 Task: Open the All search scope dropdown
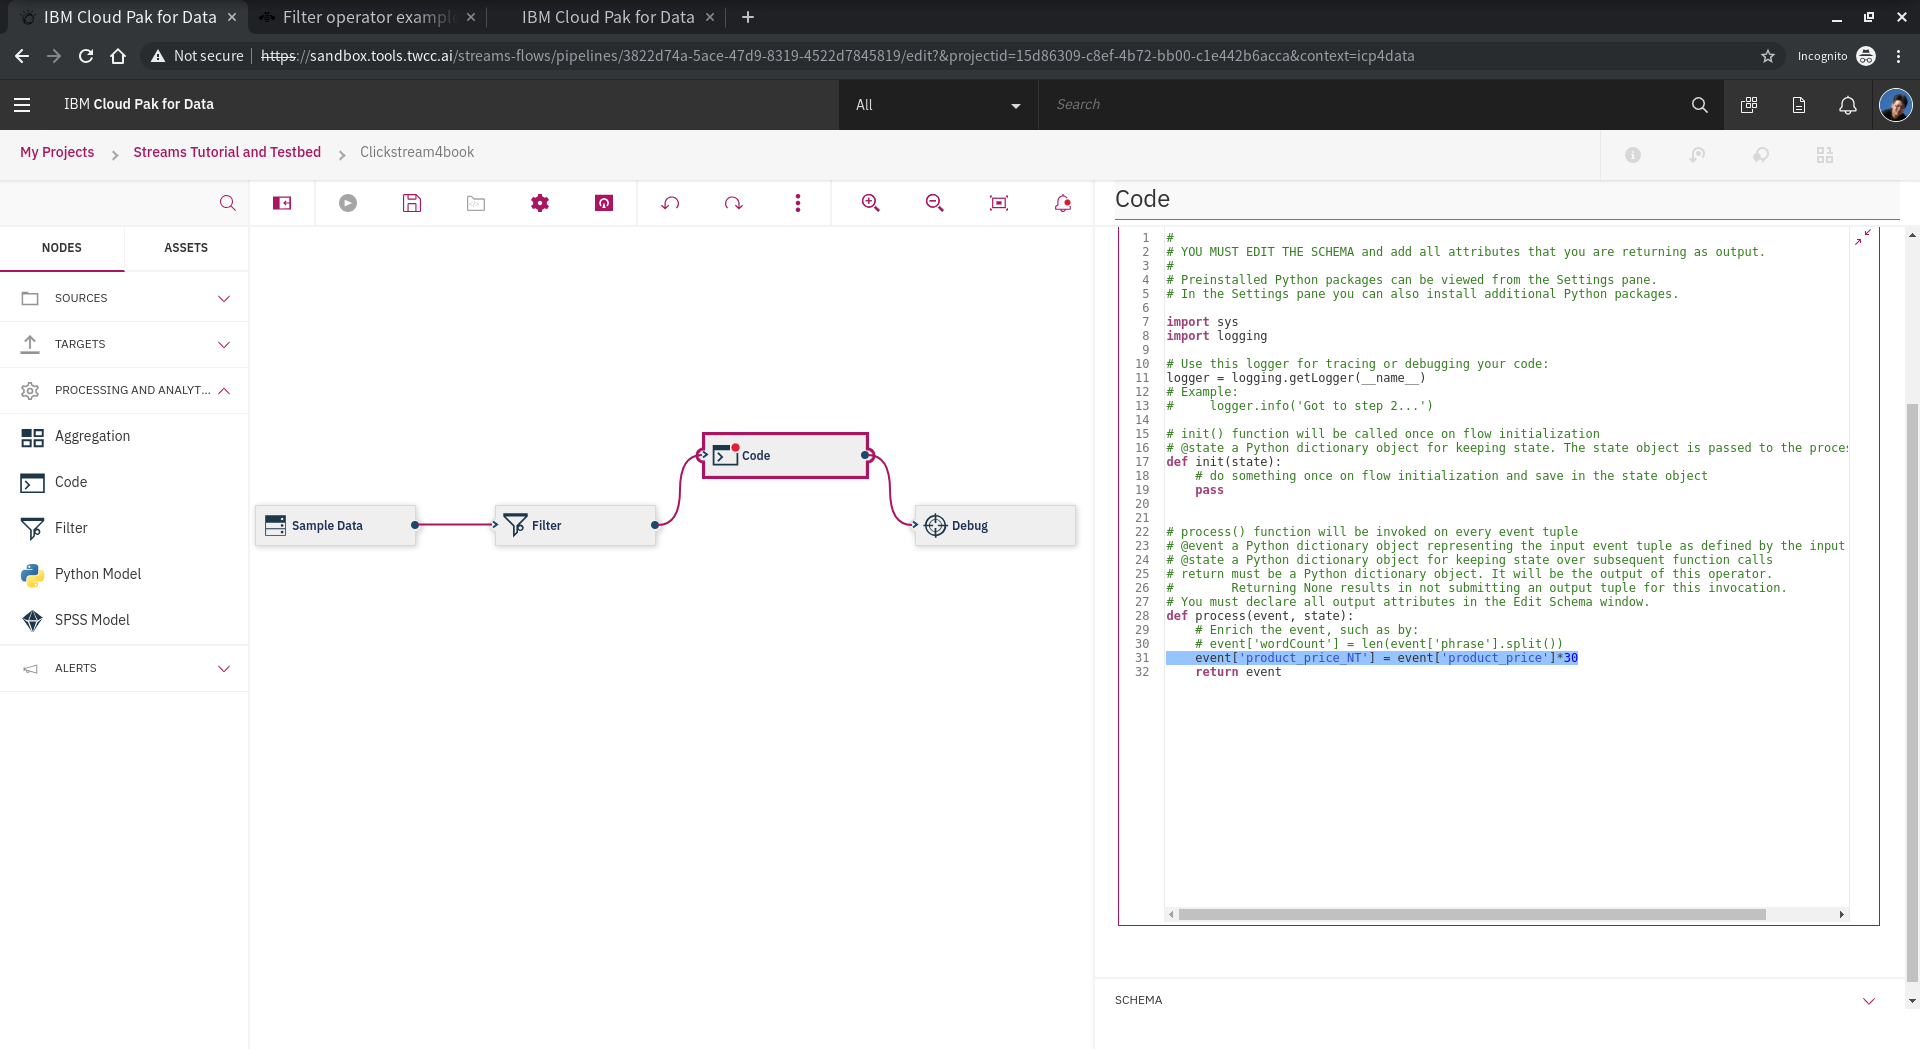coord(938,104)
